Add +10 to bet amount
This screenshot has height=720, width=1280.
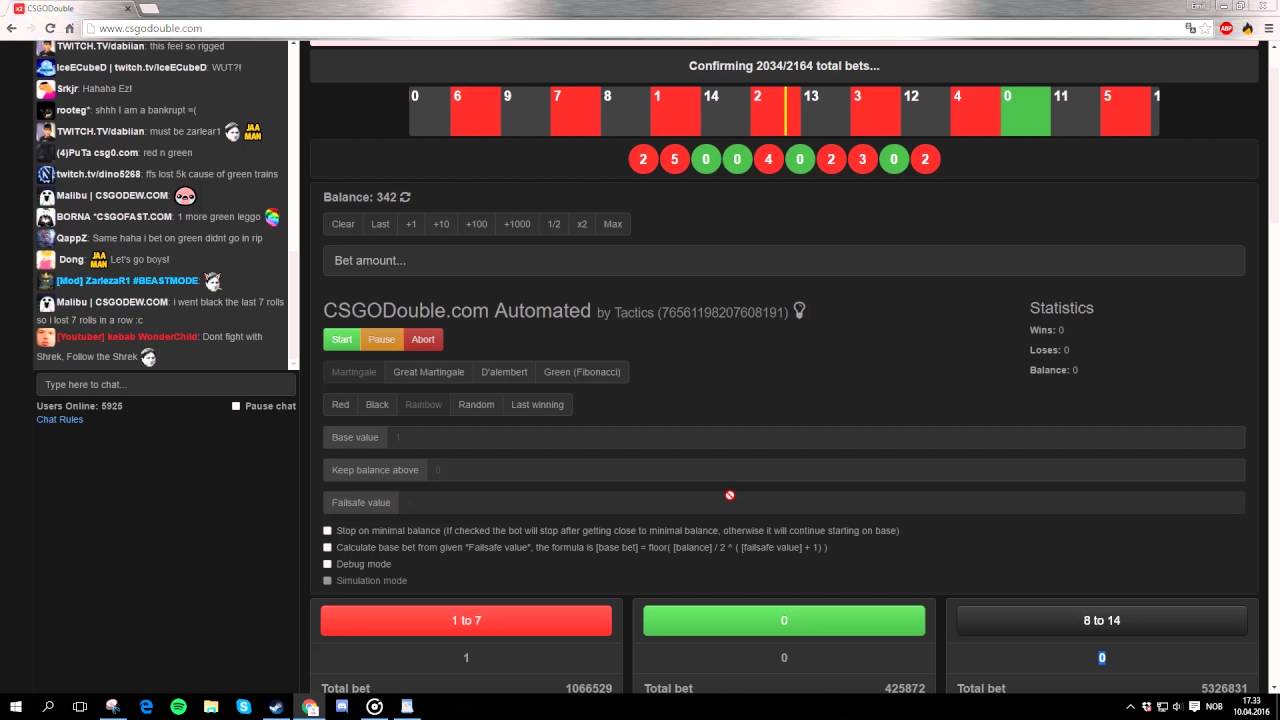pos(441,224)
